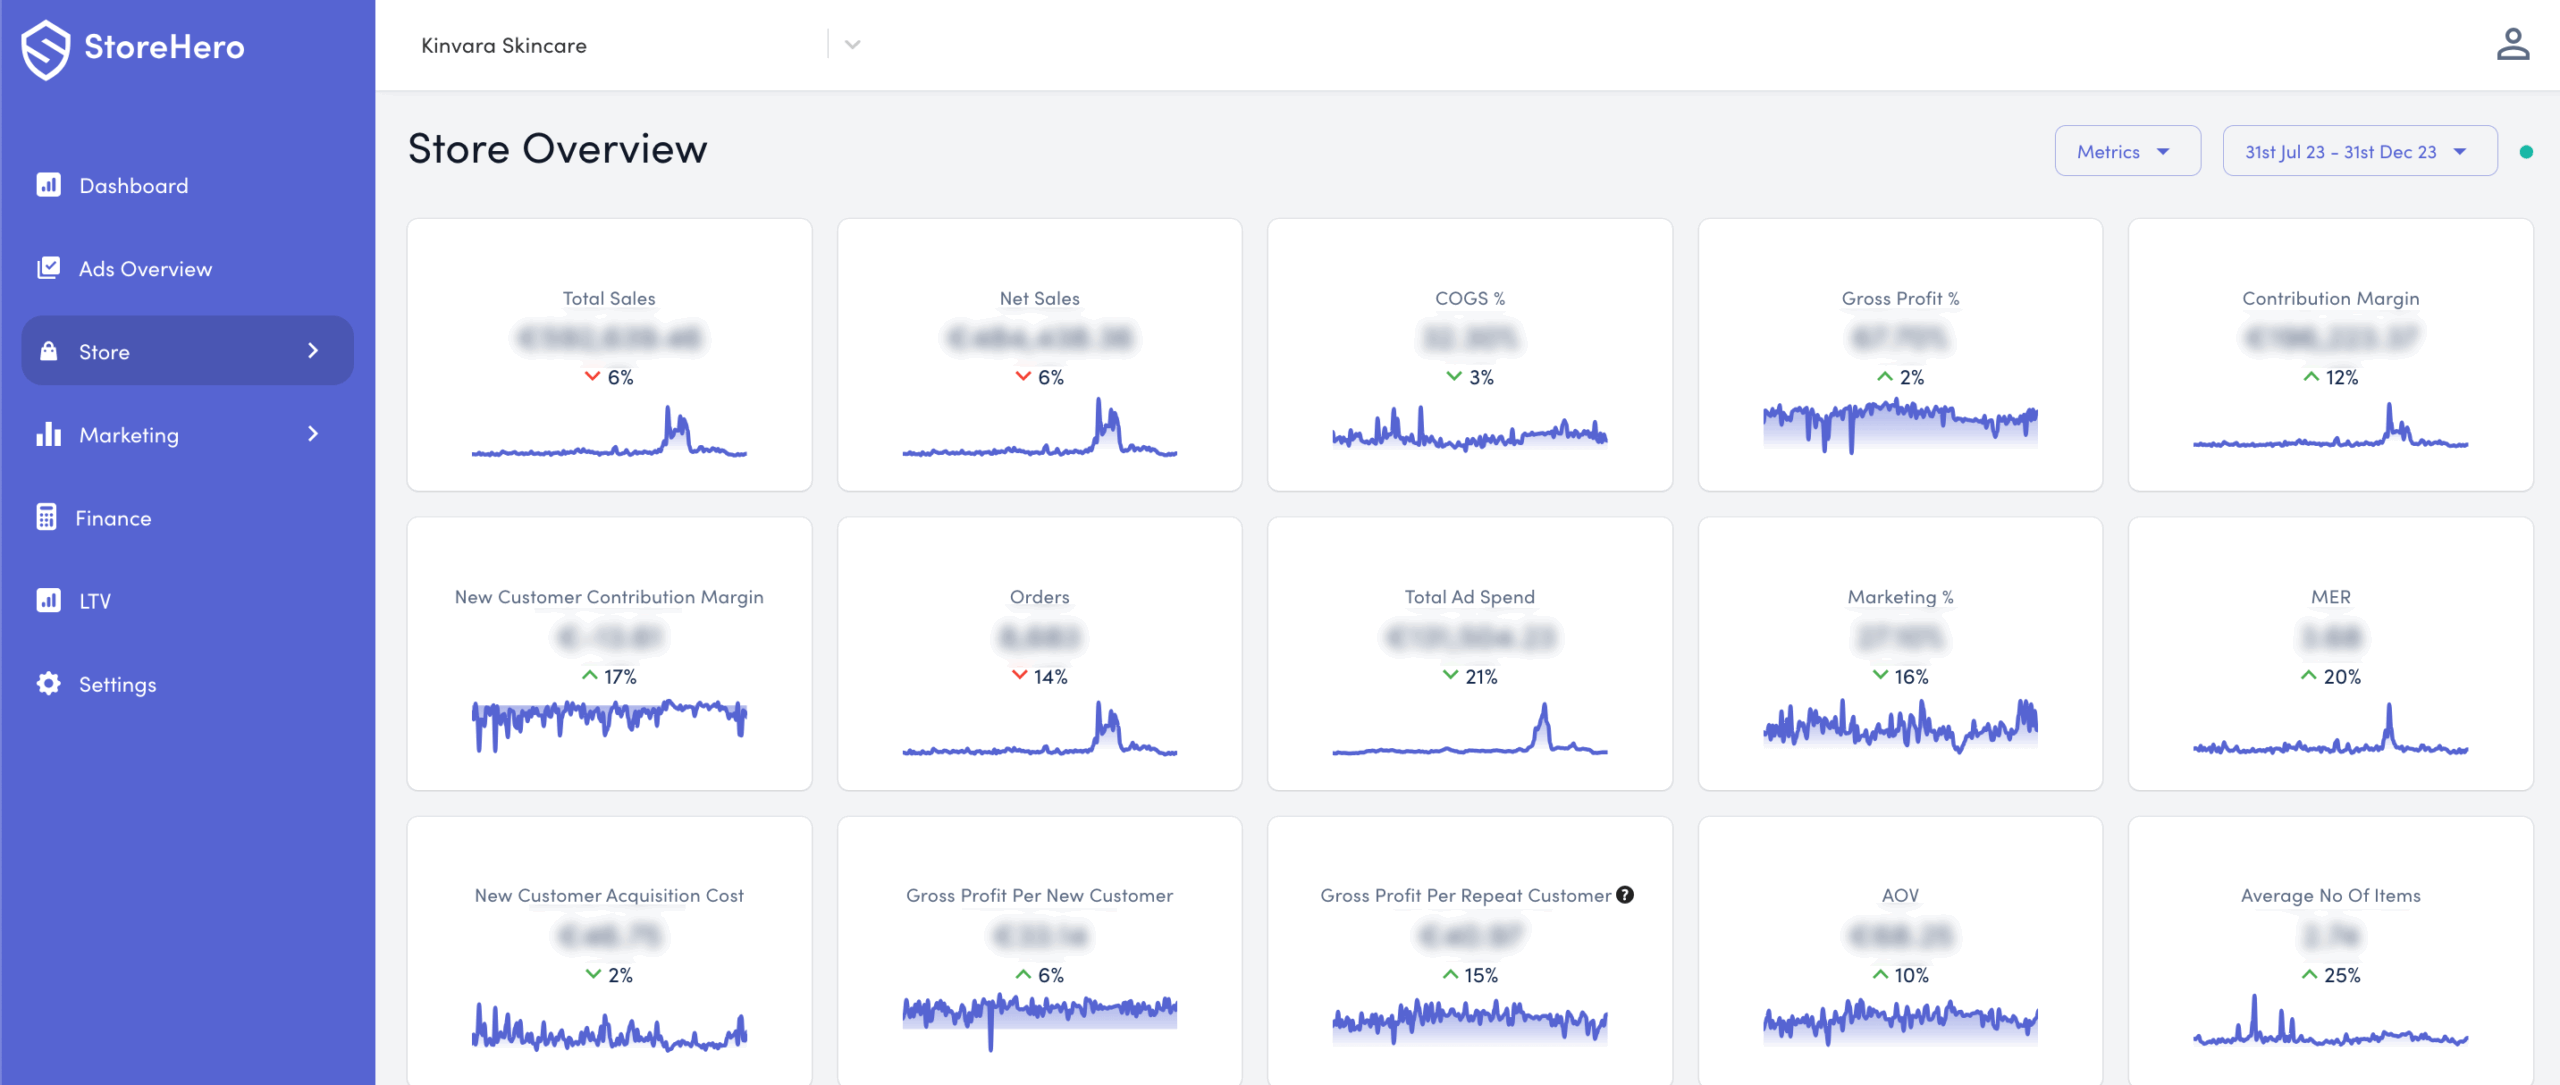Click the StoreHero shield logo

coord(46,48)
